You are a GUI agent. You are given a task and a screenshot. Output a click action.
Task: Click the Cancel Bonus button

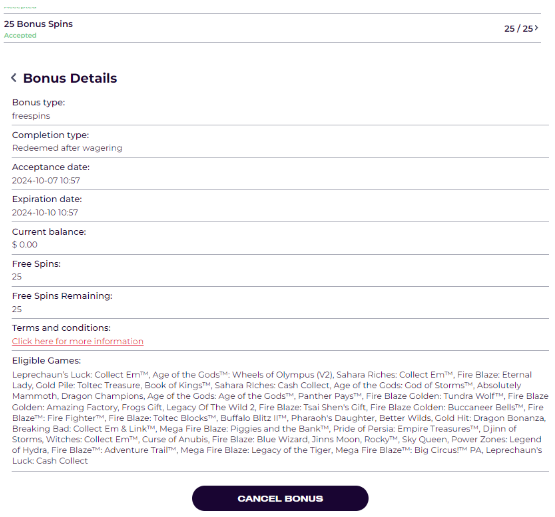tap(280, 498)
